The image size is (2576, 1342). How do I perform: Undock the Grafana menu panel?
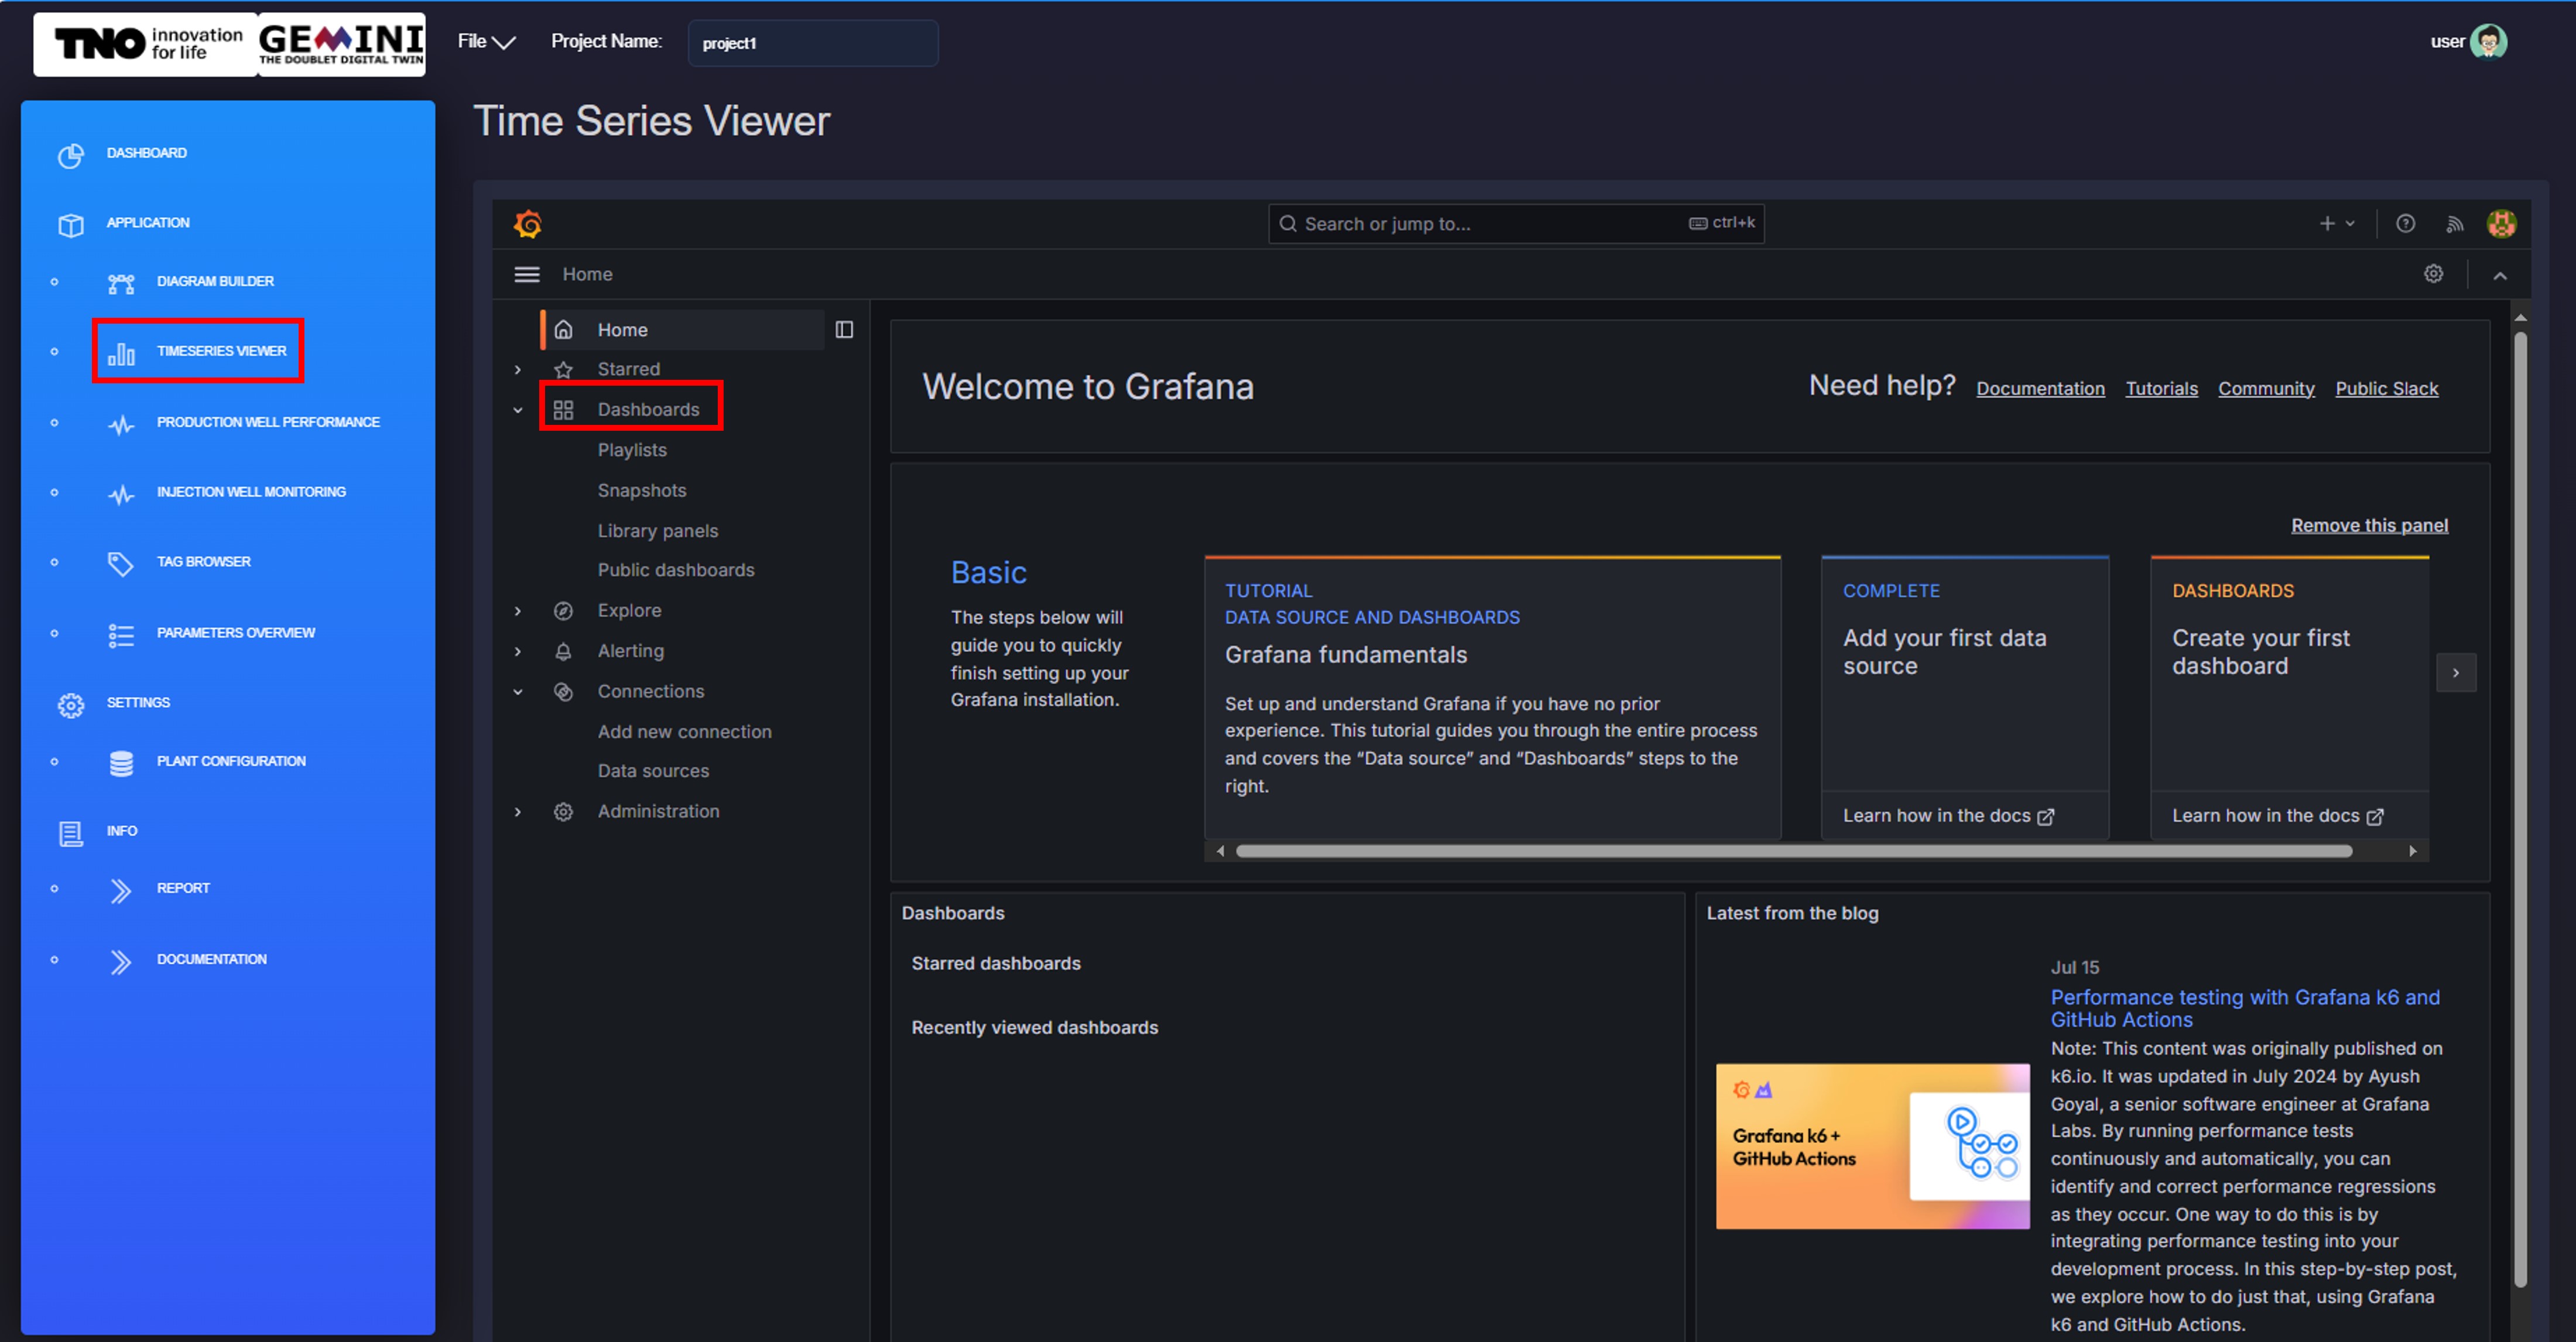pos(844,330)
